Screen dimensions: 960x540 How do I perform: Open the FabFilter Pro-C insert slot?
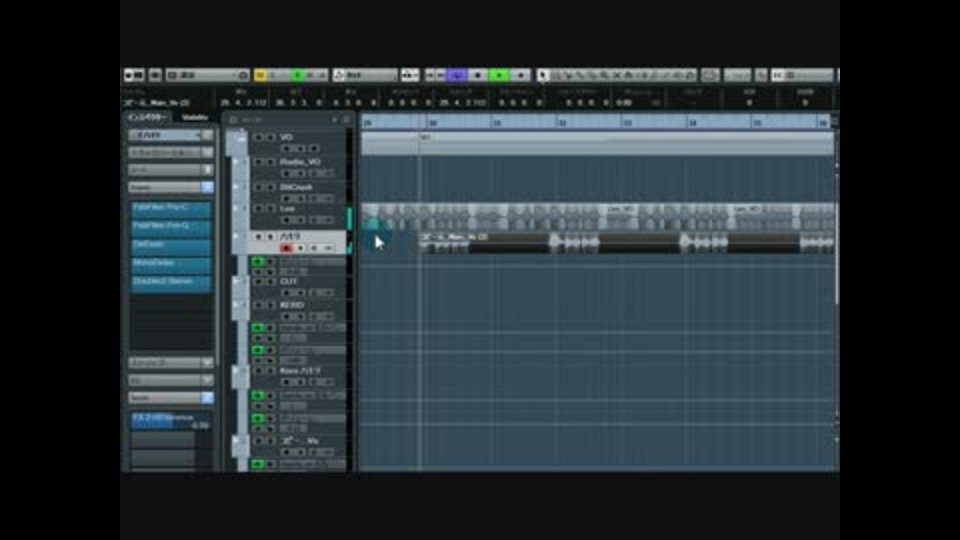[x=171, y=209]
